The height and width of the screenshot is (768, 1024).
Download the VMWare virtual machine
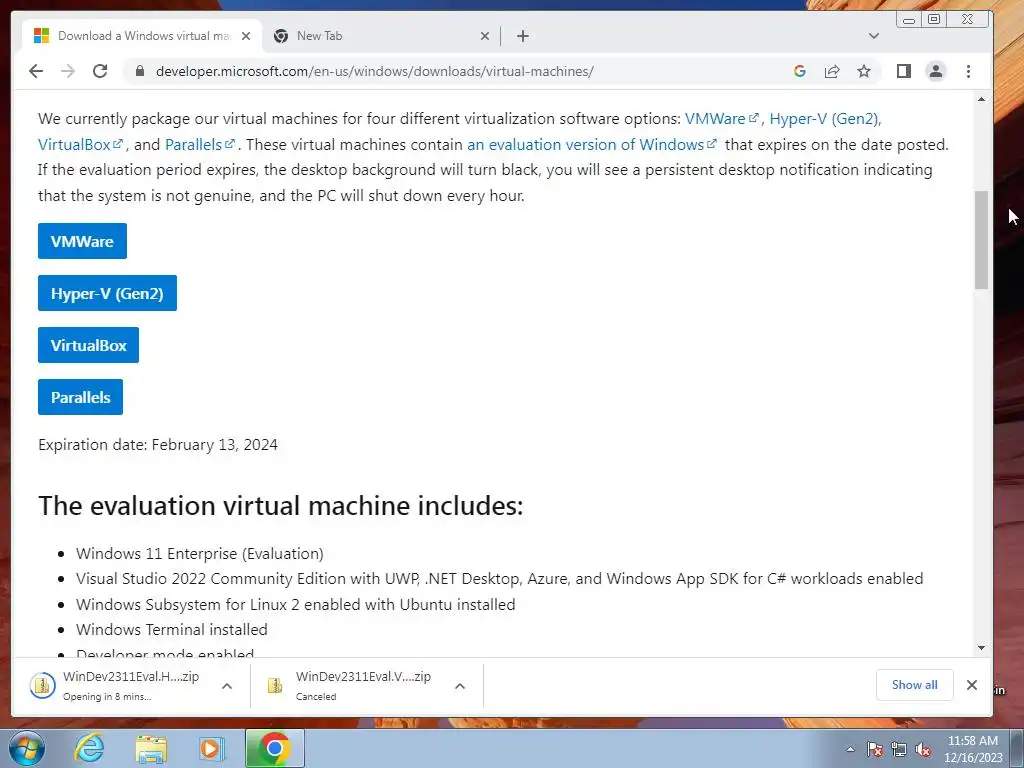pos(82,241)
